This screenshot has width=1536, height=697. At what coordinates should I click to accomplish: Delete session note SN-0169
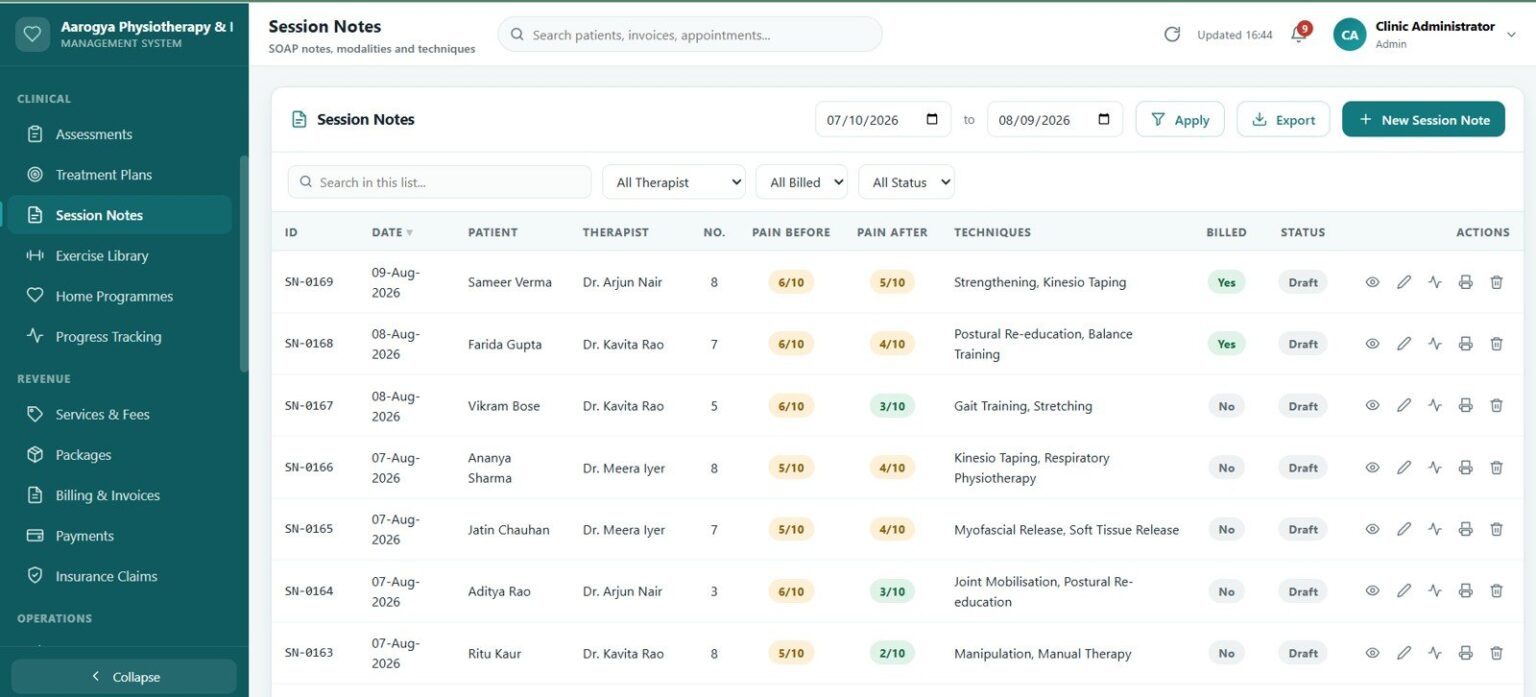[1496, 282]
